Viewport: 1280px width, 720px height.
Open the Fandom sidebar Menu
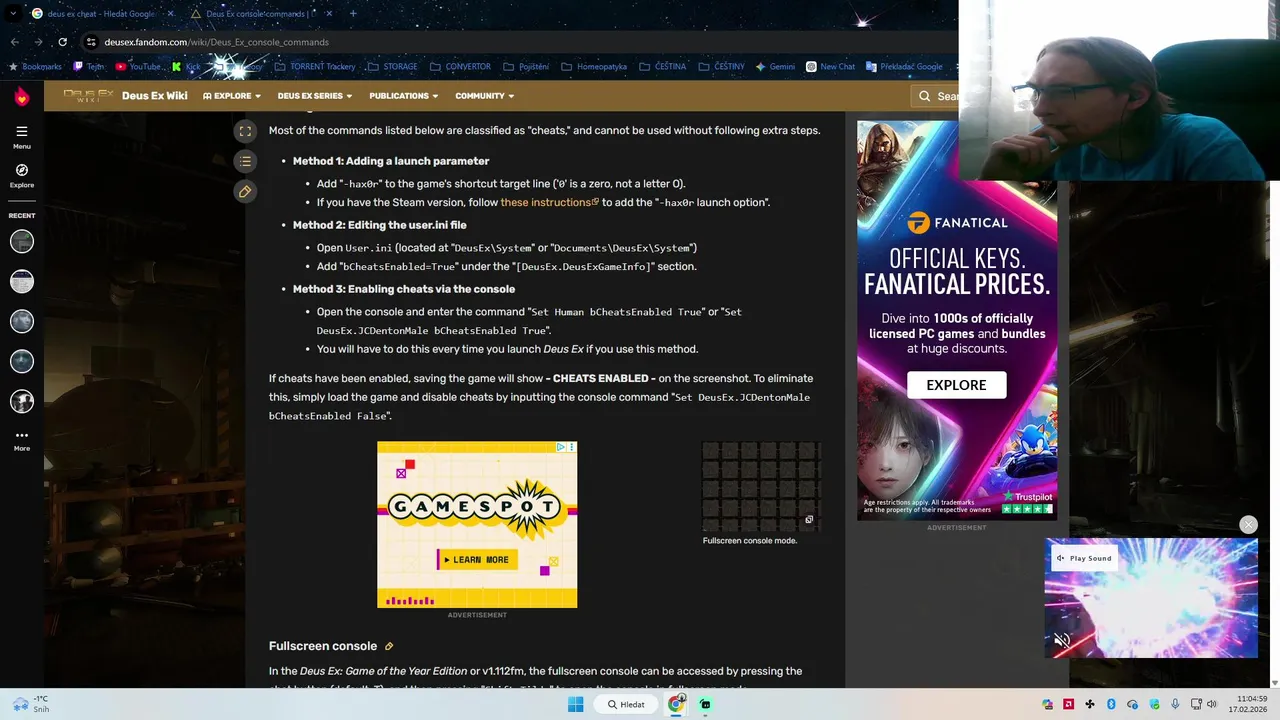coord(22,137)
